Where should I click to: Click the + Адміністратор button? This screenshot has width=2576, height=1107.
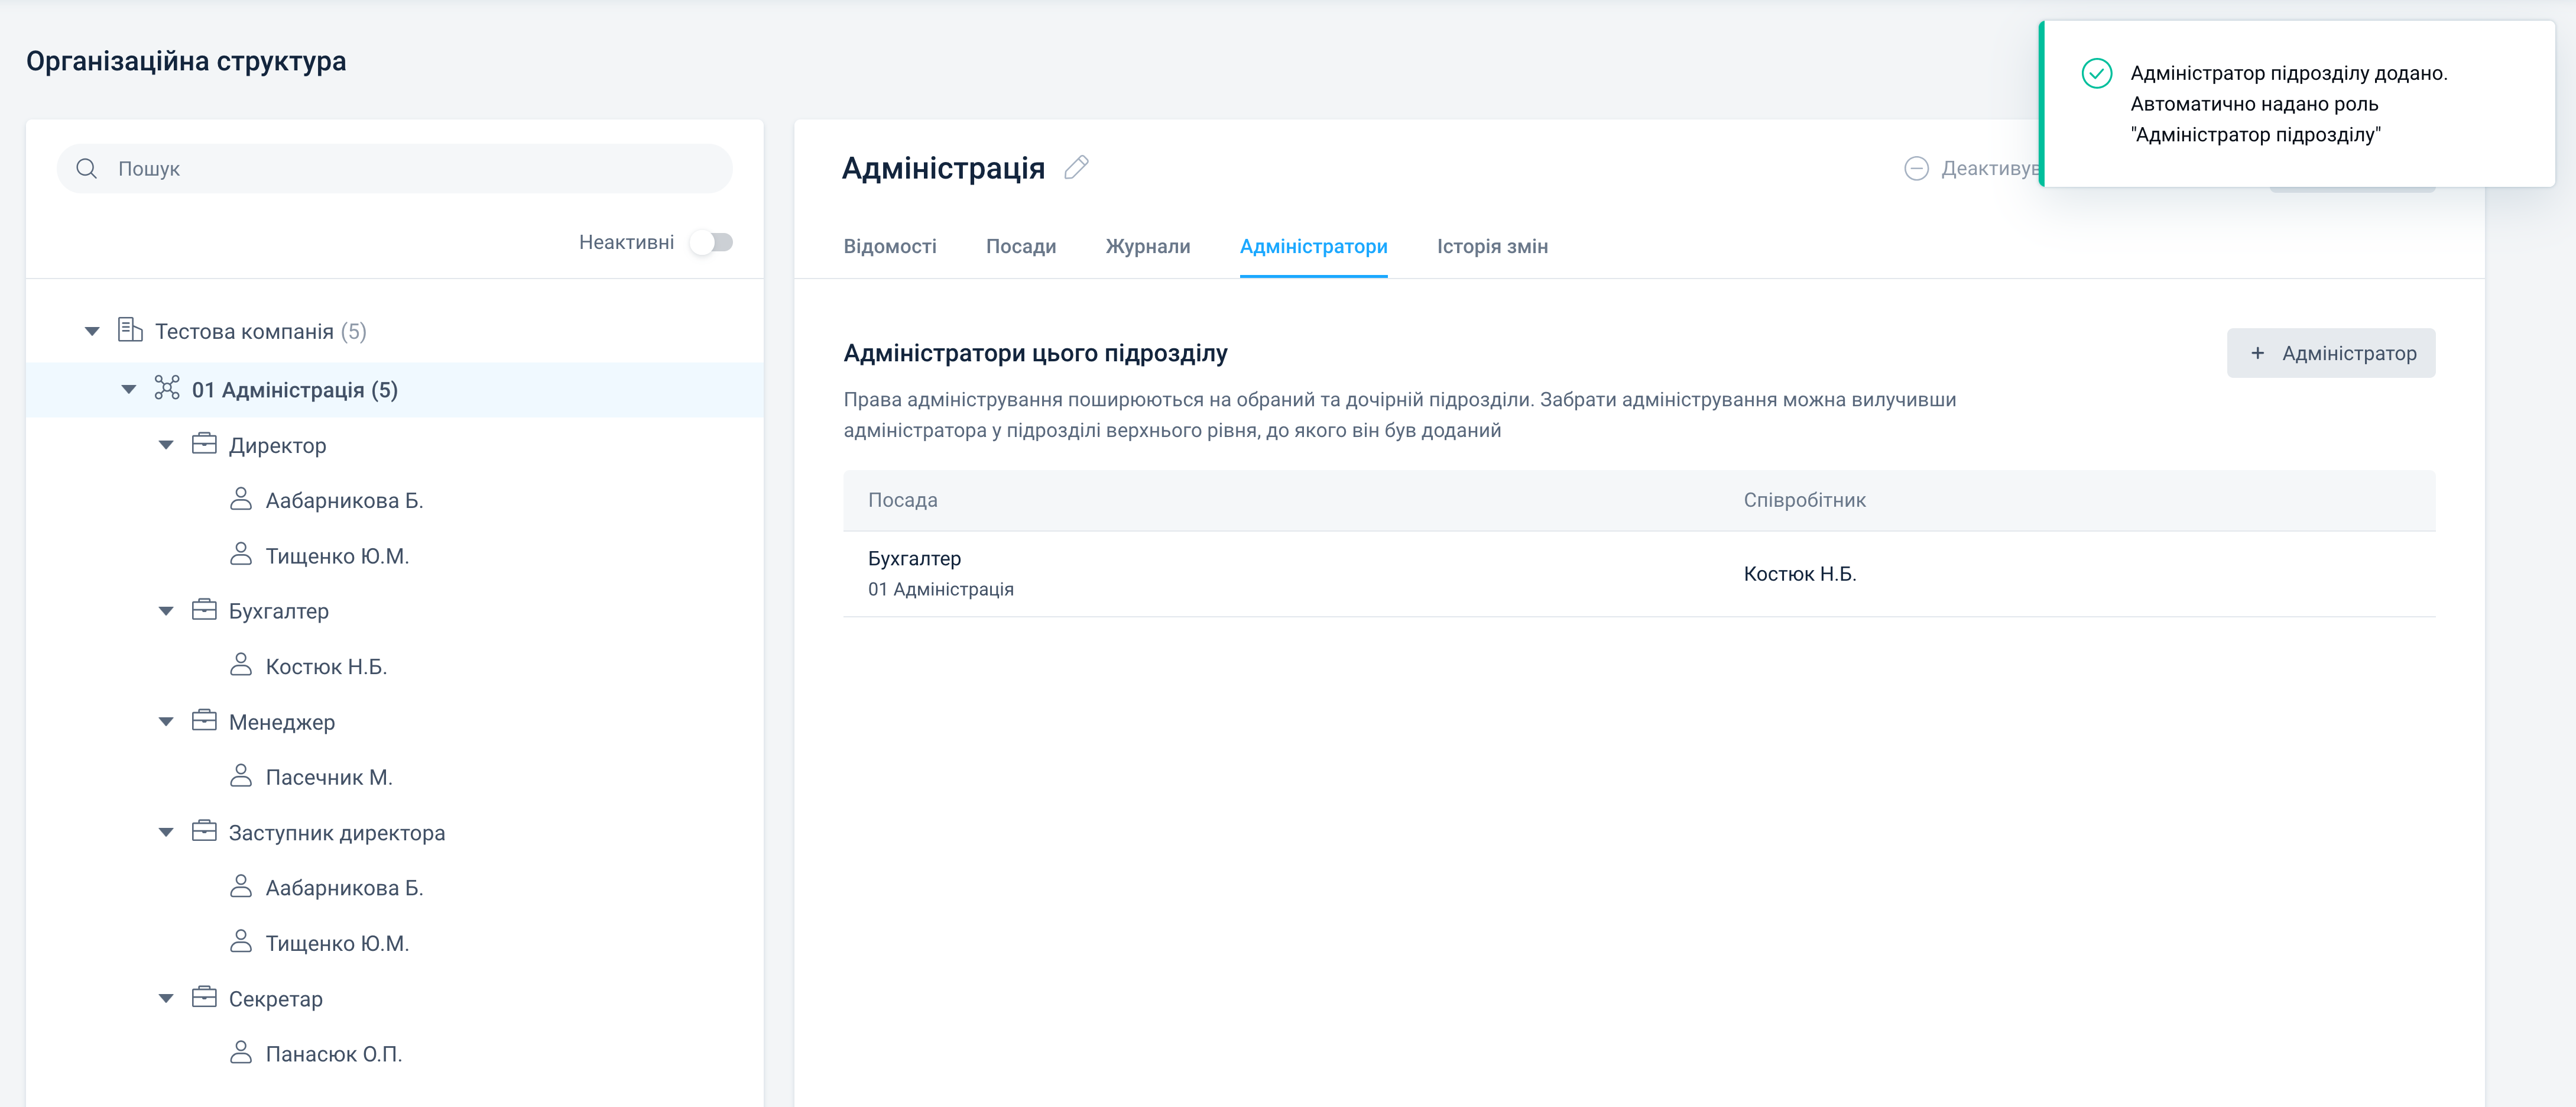(2330, 353)
